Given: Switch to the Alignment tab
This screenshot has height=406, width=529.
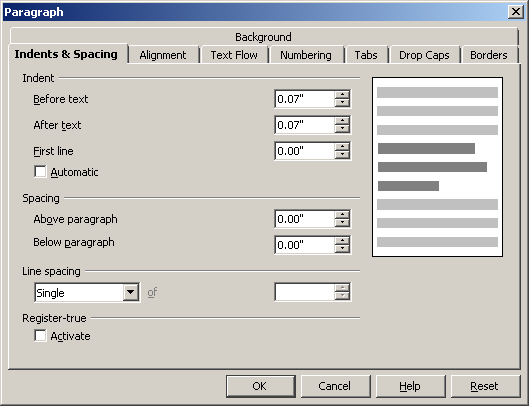Looking at the screenshot, I should coord(163,55).
